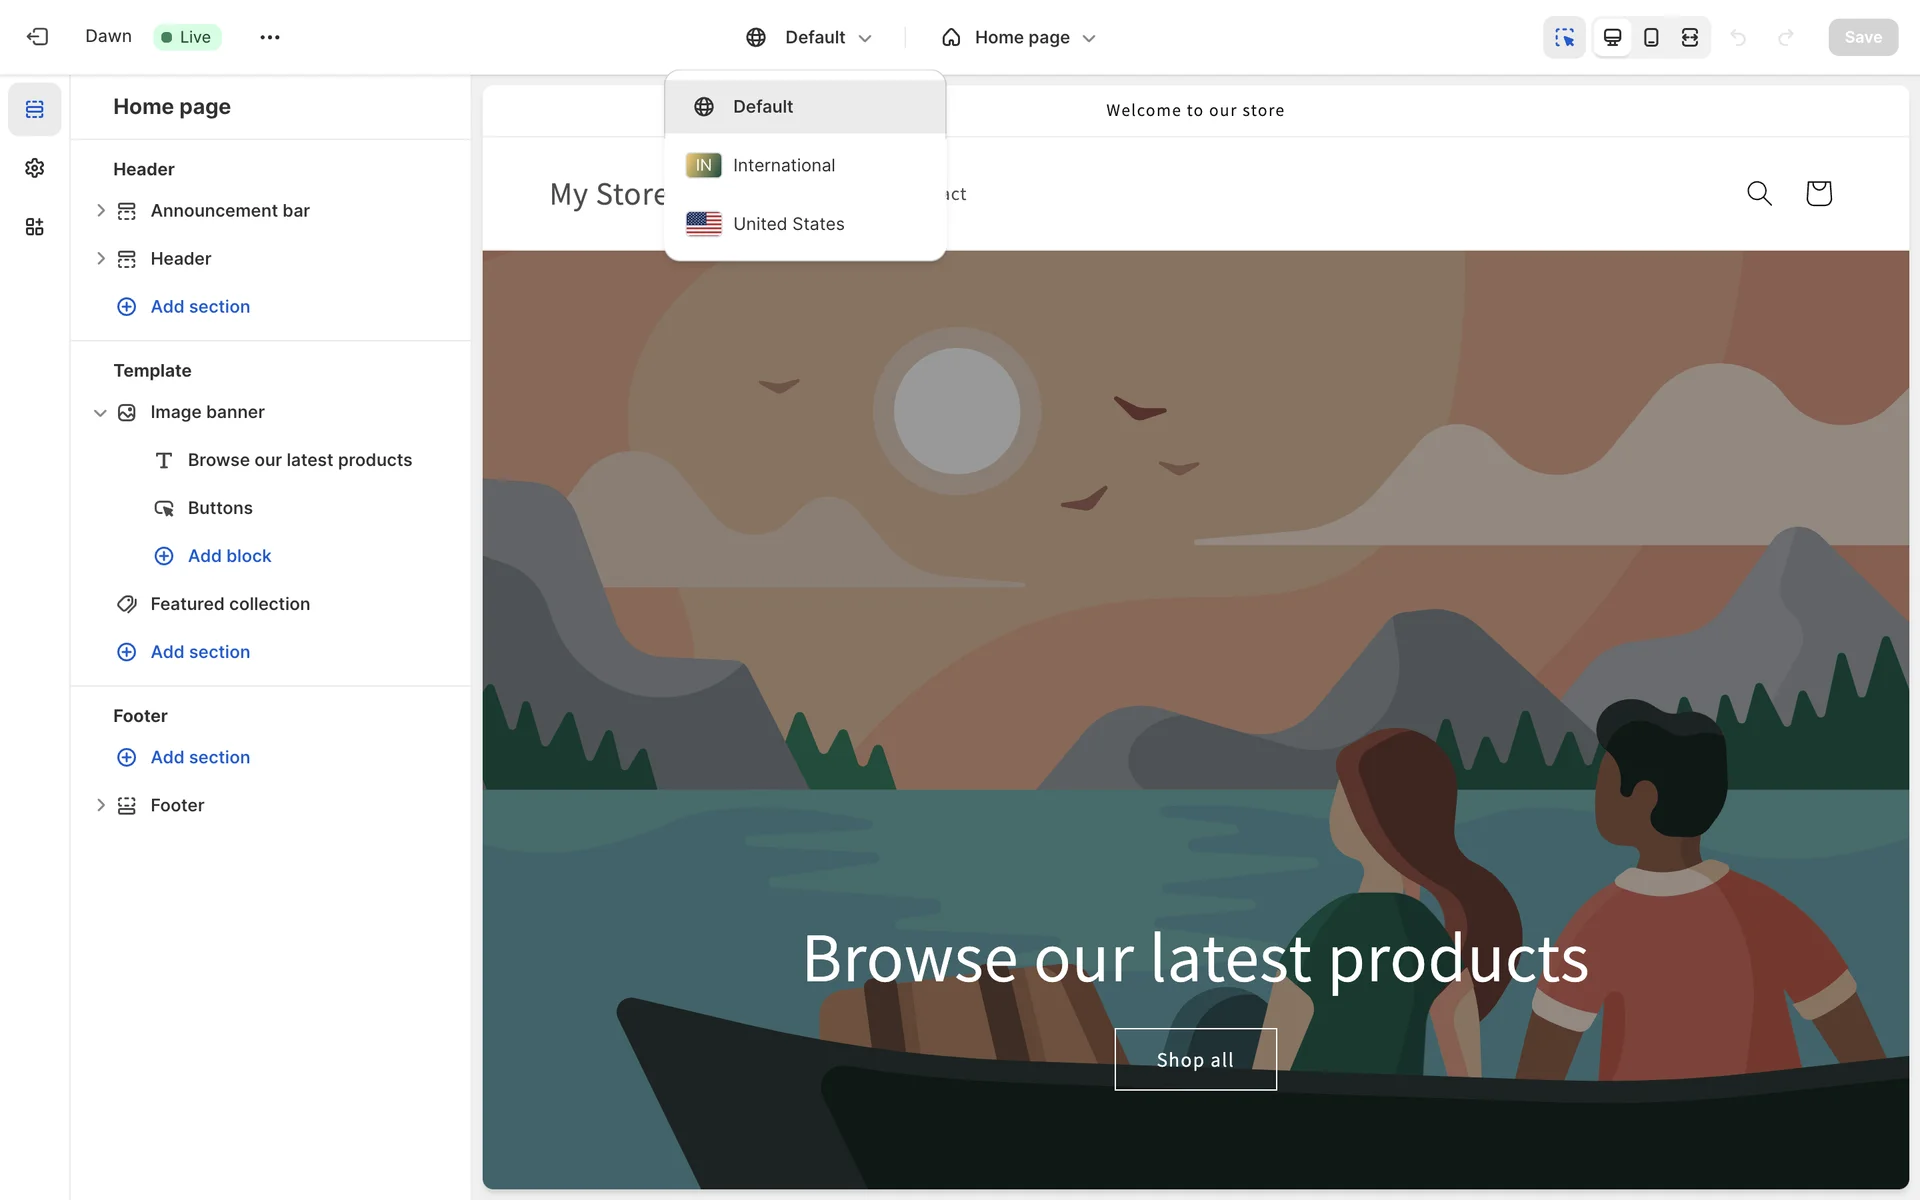Switch to desktop preview
This screenshot has height=1200, width=1920.
[x=1612, y=37]
